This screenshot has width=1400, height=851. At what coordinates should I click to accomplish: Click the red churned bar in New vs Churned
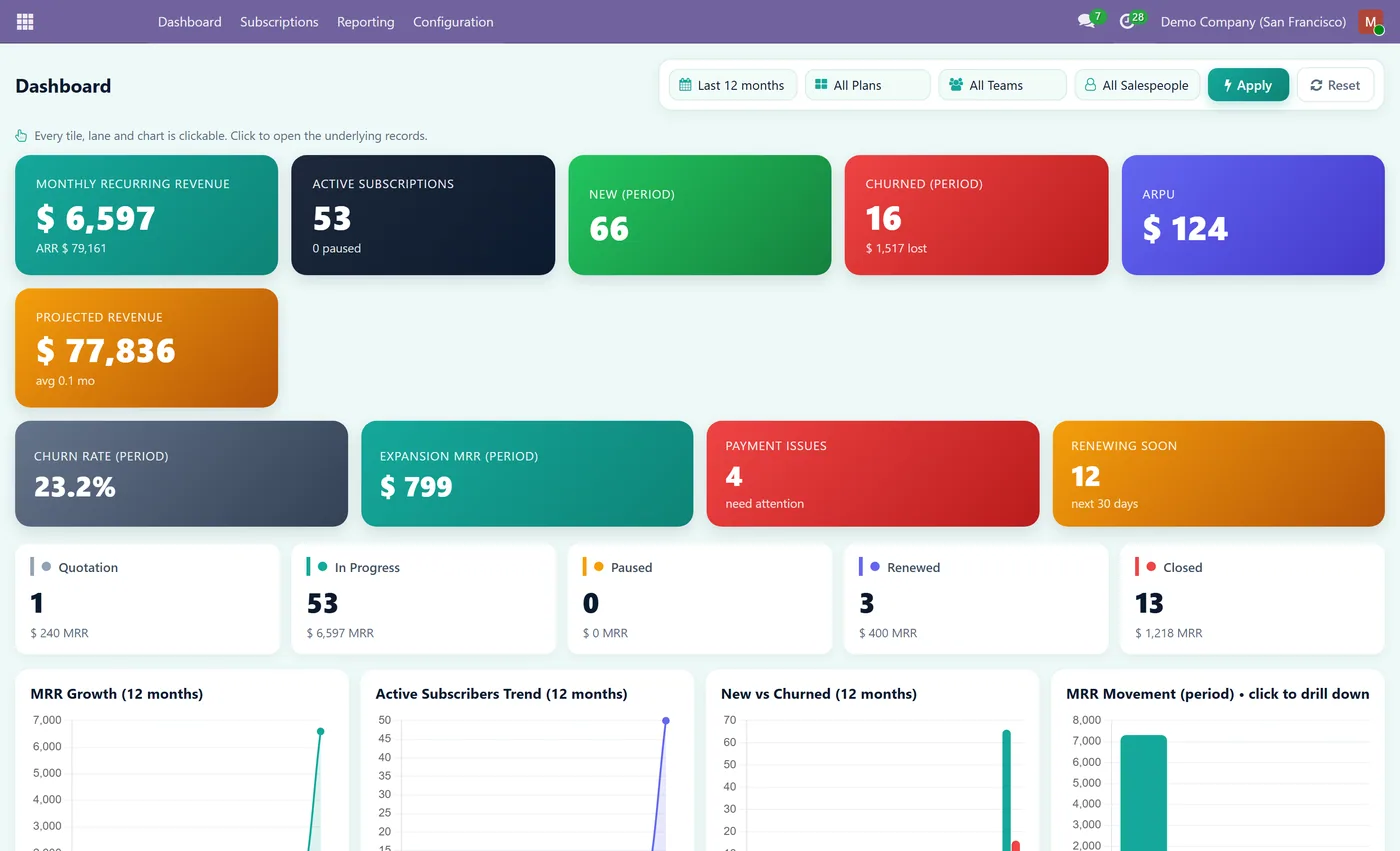[x=1016, y=846]
